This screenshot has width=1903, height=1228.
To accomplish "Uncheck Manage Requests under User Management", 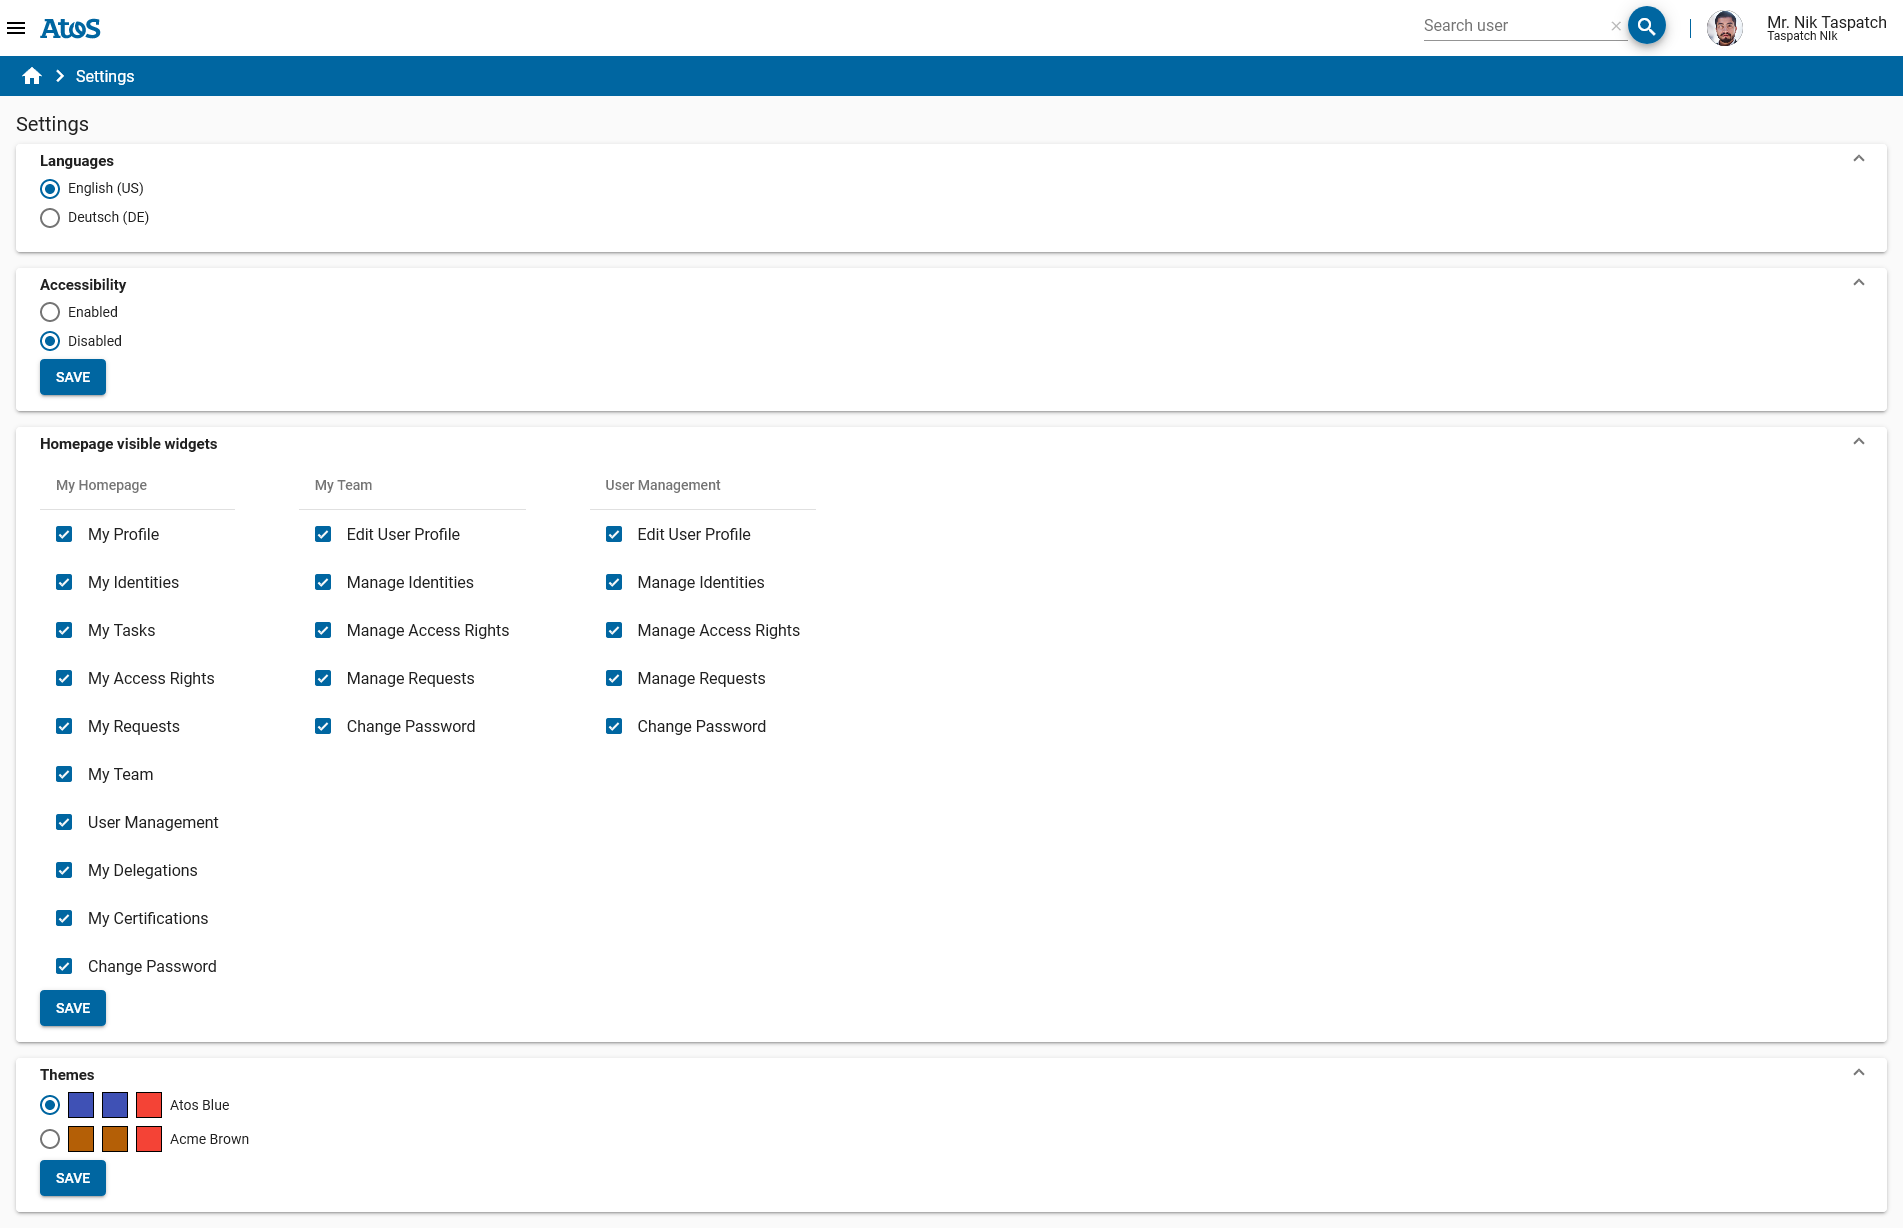I will click(614, 678).
